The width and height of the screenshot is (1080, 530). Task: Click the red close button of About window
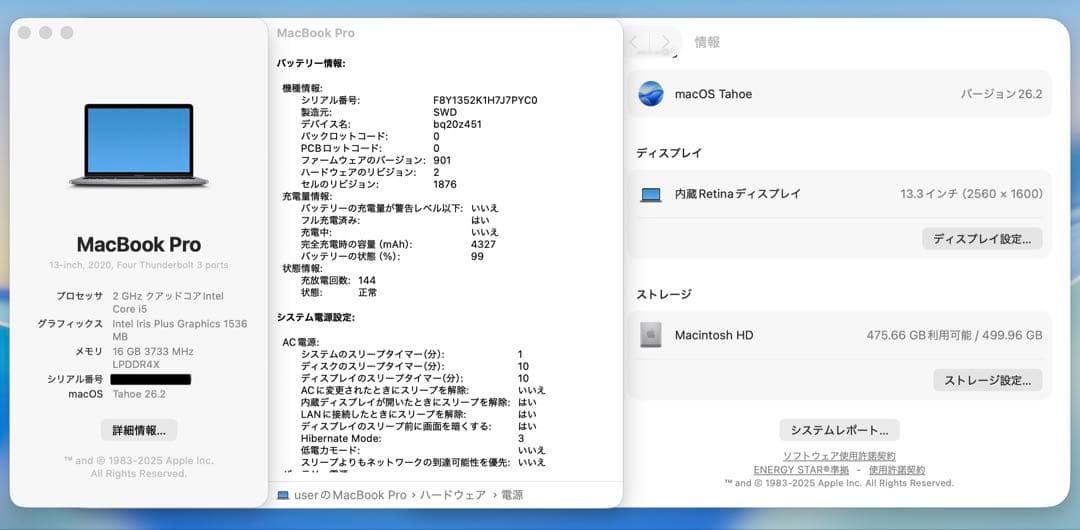24,32
